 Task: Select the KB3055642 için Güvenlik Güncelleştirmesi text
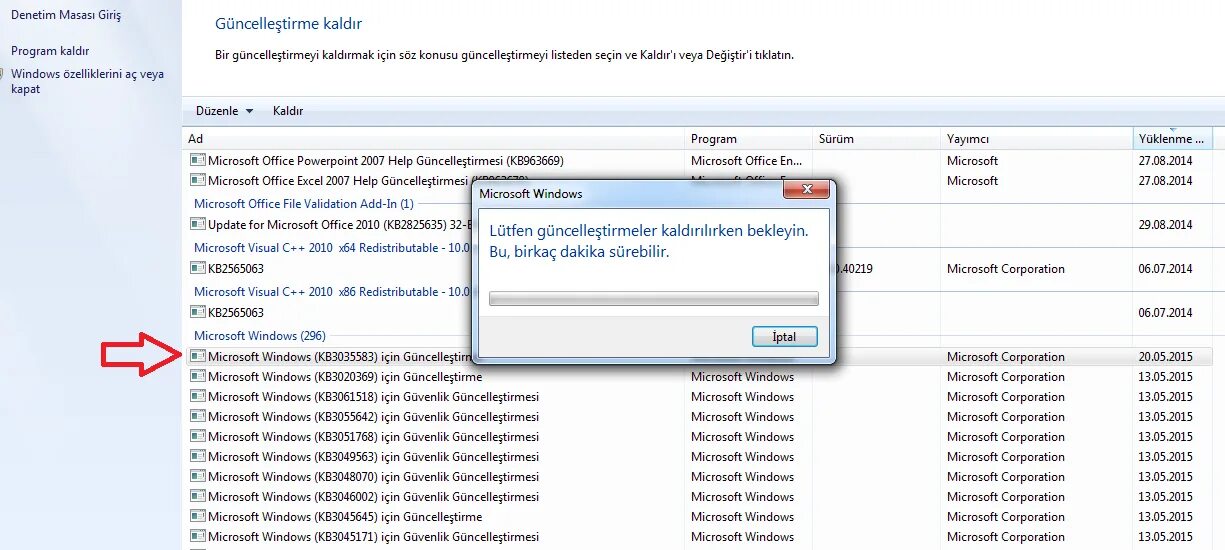pos(373,417)
